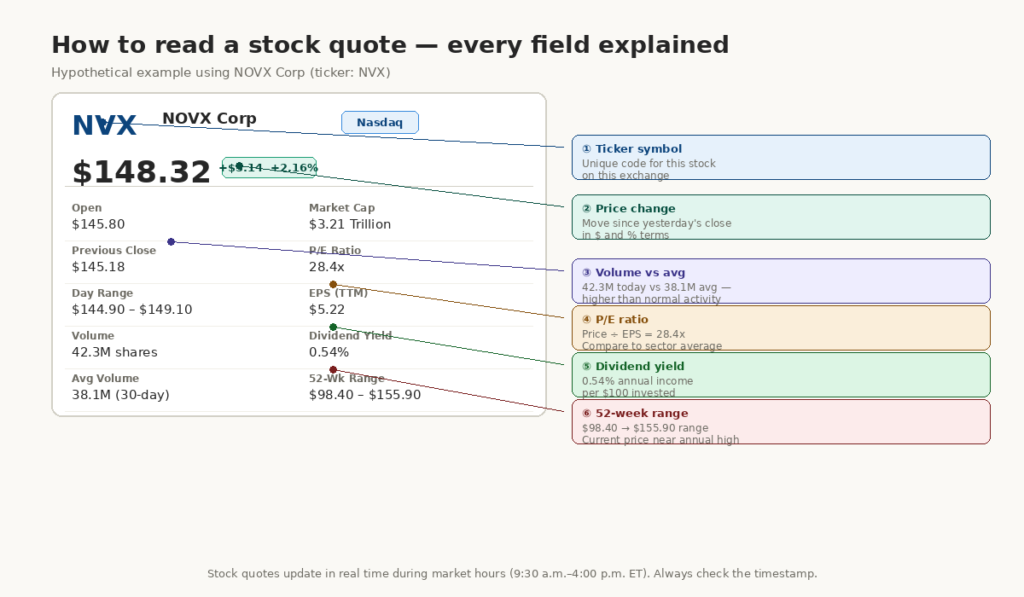Click the Dividend Yield value 0.54%
This screenshot has height=597, width=1024.
coord(328,352)
